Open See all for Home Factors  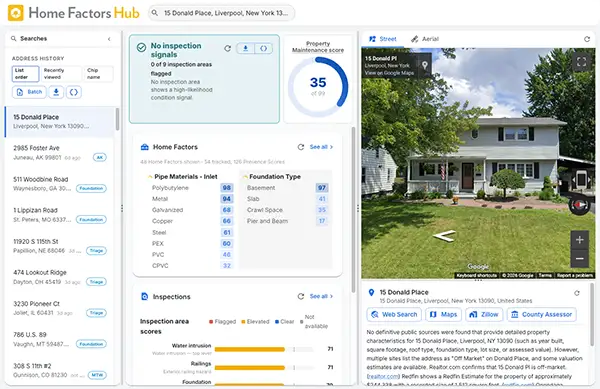coord(321,147)
